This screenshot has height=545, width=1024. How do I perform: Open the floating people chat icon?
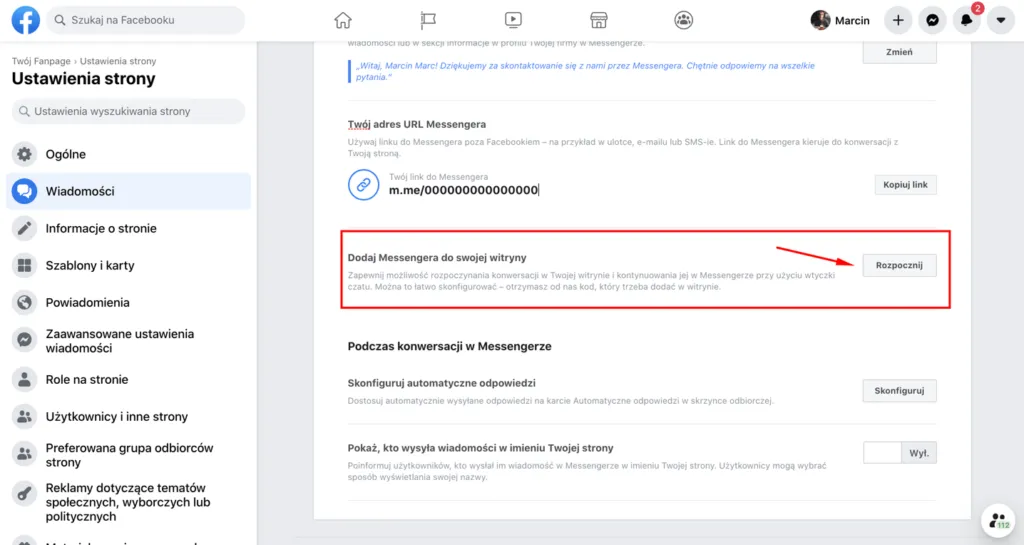coord(999,521)
